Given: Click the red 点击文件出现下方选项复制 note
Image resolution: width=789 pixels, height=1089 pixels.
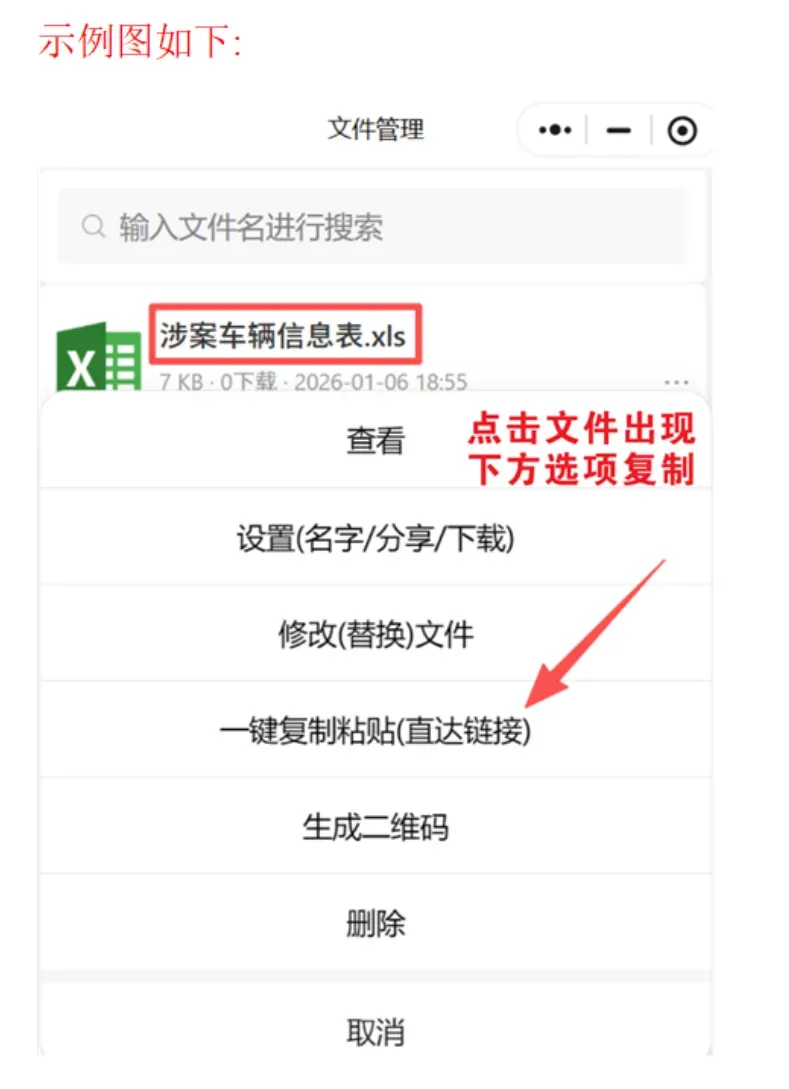Looking at the screenshot, I should pyautogui.click(x=581, y=448).
